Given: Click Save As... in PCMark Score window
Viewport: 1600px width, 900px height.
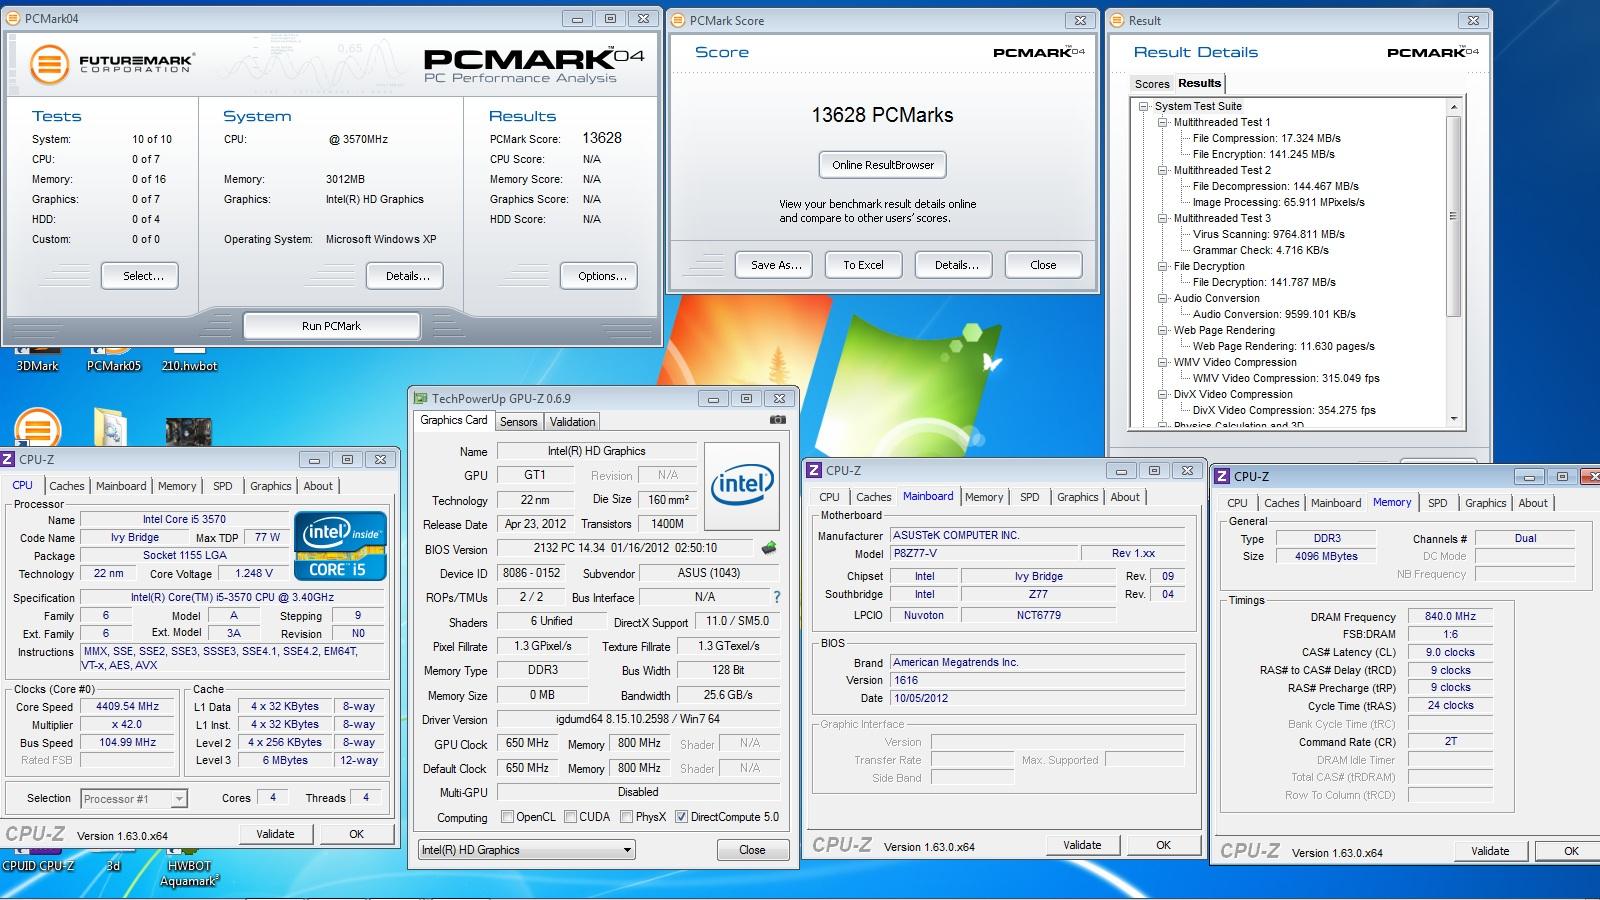Looking at the screenshot, I should pos(776,265).
